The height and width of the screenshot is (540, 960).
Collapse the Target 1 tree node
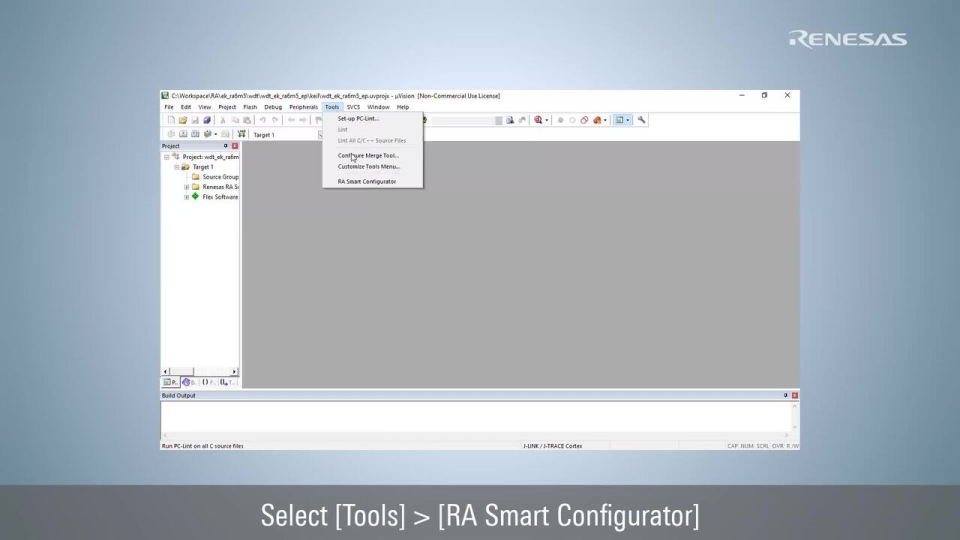(176, 167)
